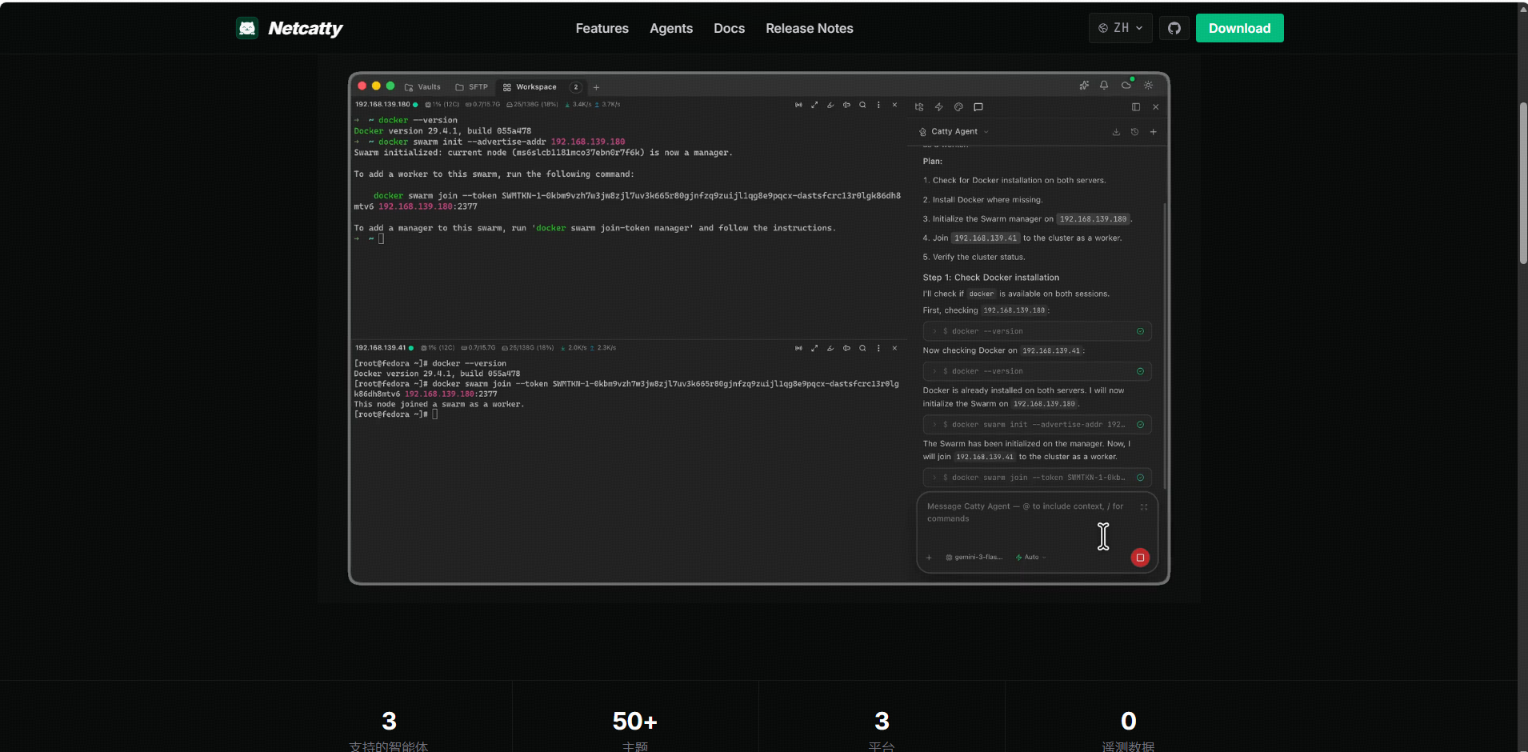1528x752 pixels.
Task: Open more options on 192.168.139.180 terminal
Action: (x=878, y=105)
